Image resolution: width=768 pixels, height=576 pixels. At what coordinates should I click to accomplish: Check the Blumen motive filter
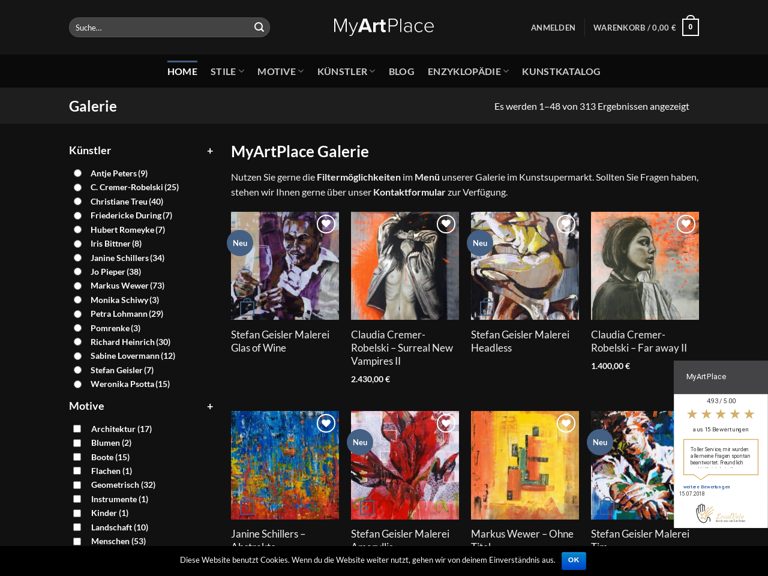pos(77,443)
